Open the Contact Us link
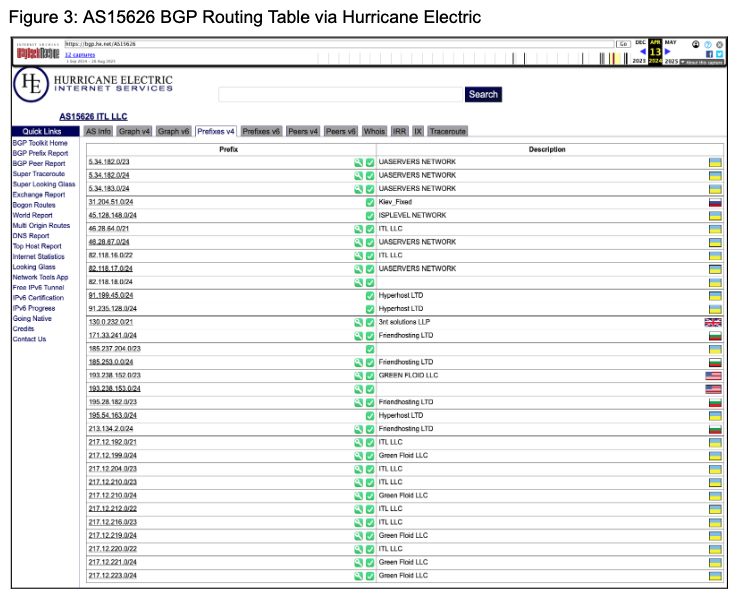739x597 pixels. (29, 339)
